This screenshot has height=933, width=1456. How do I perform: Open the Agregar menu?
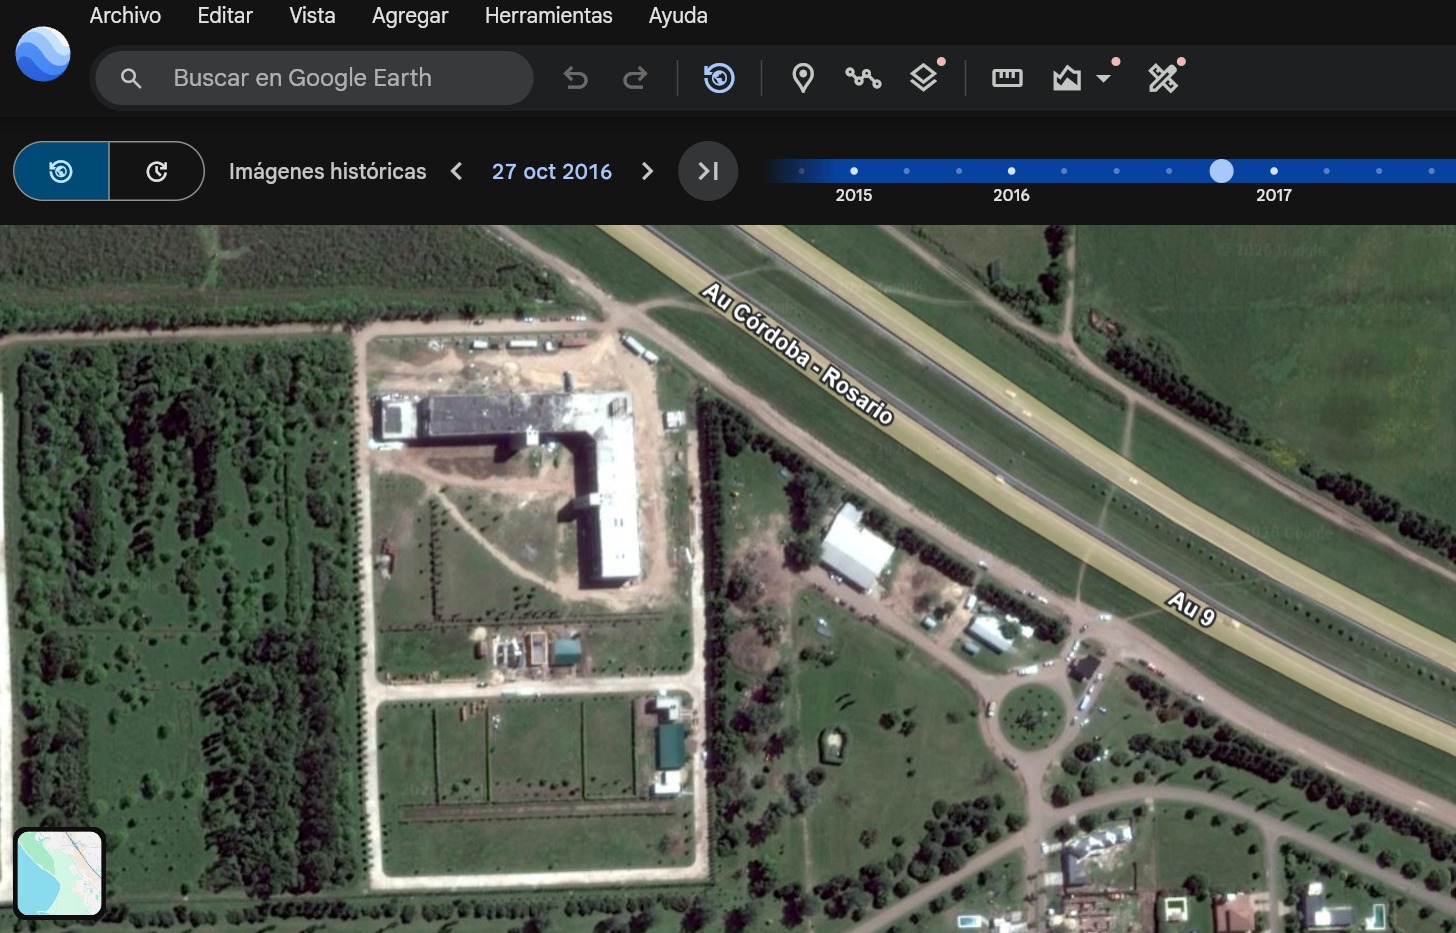410,16
